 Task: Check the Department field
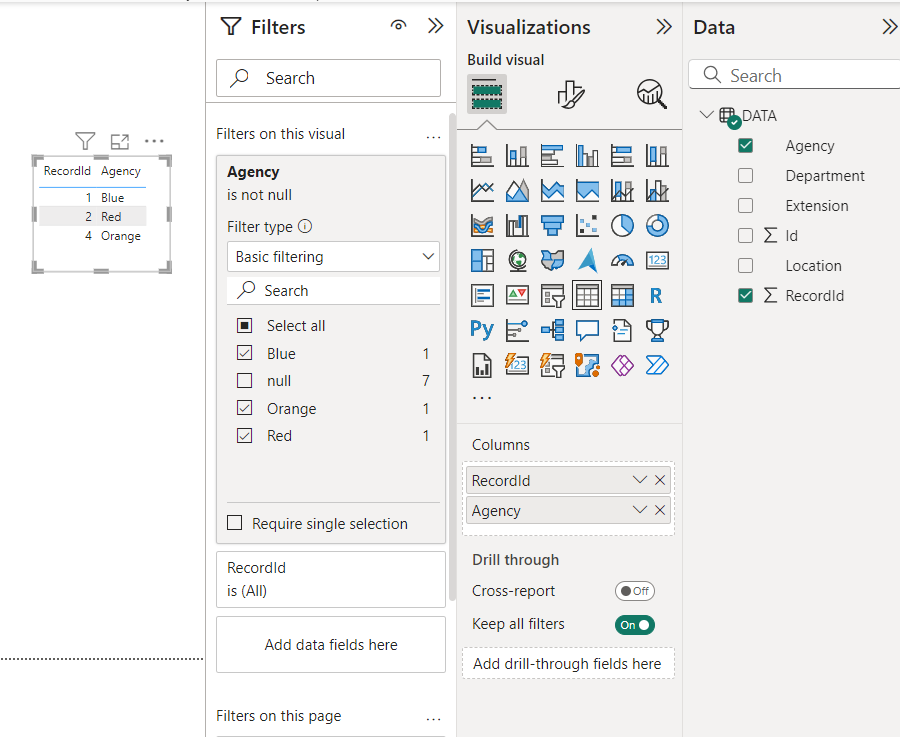(745, 175)
